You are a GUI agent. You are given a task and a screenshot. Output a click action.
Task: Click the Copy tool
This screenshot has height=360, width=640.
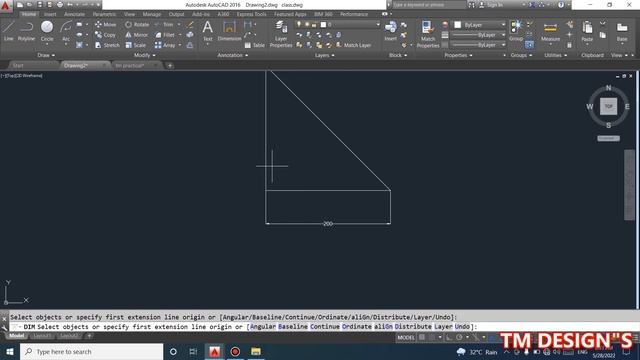(x=105, y=35)
